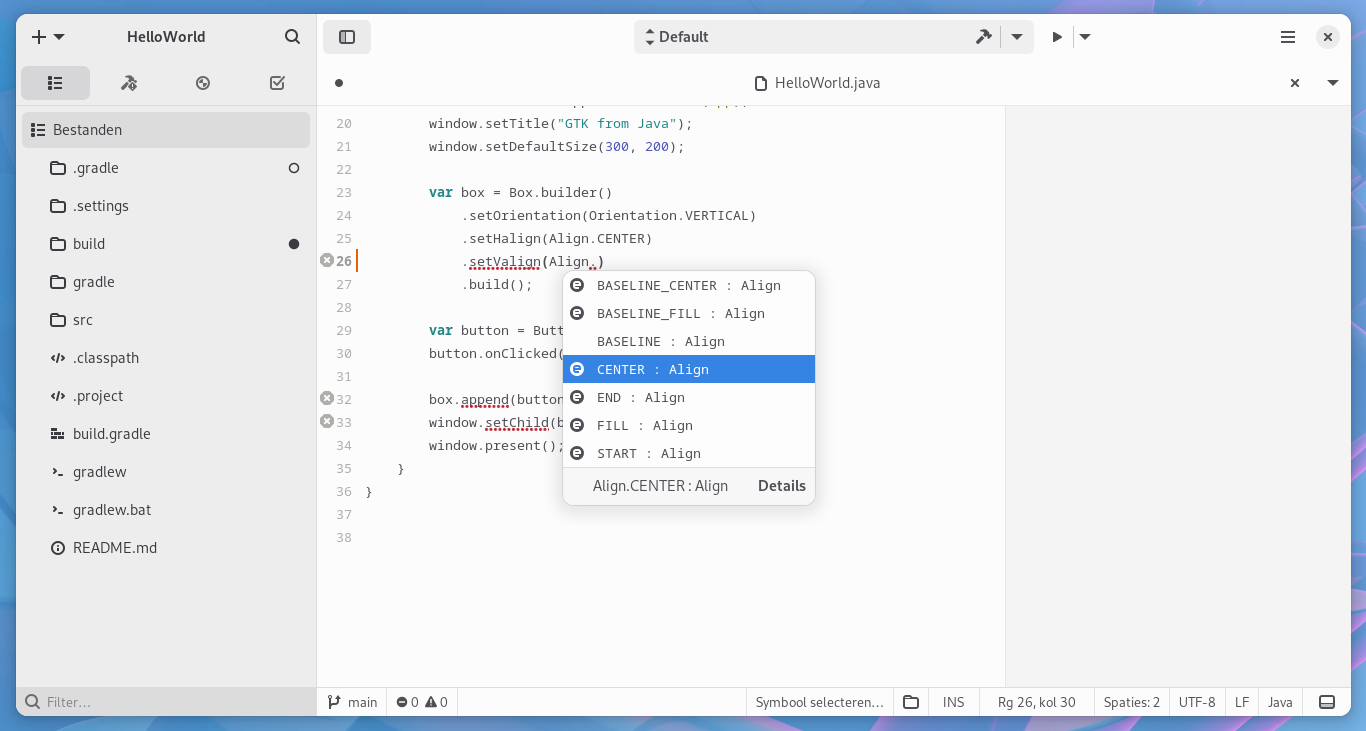Toggle INS insert mode in status bar
This screenshot has width=1366, height=731.
[x=953, y=702]
